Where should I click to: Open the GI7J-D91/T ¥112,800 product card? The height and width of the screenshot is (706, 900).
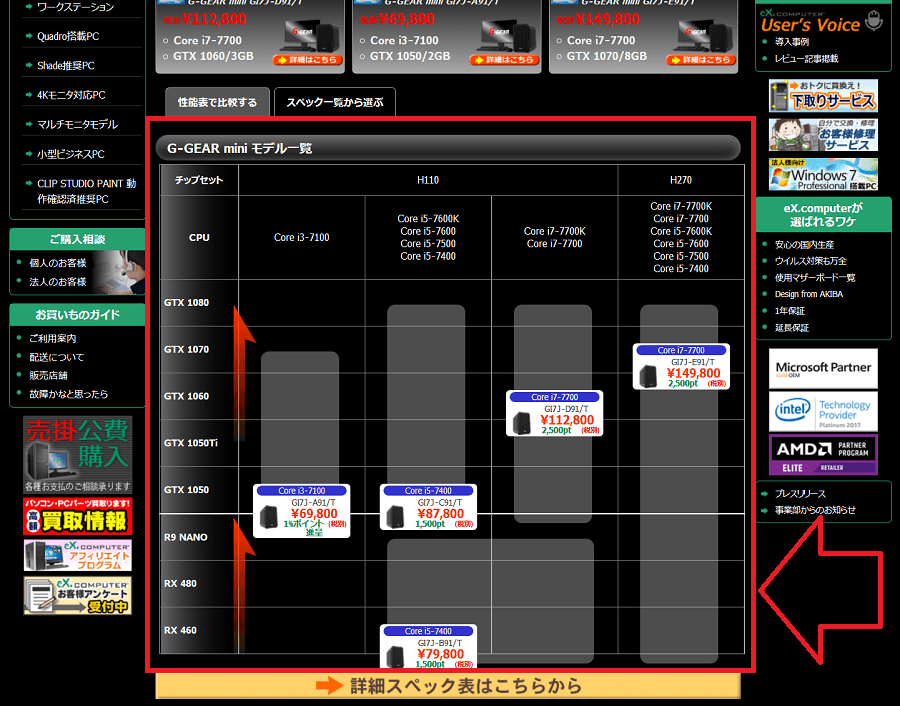(x=554, y=413)
